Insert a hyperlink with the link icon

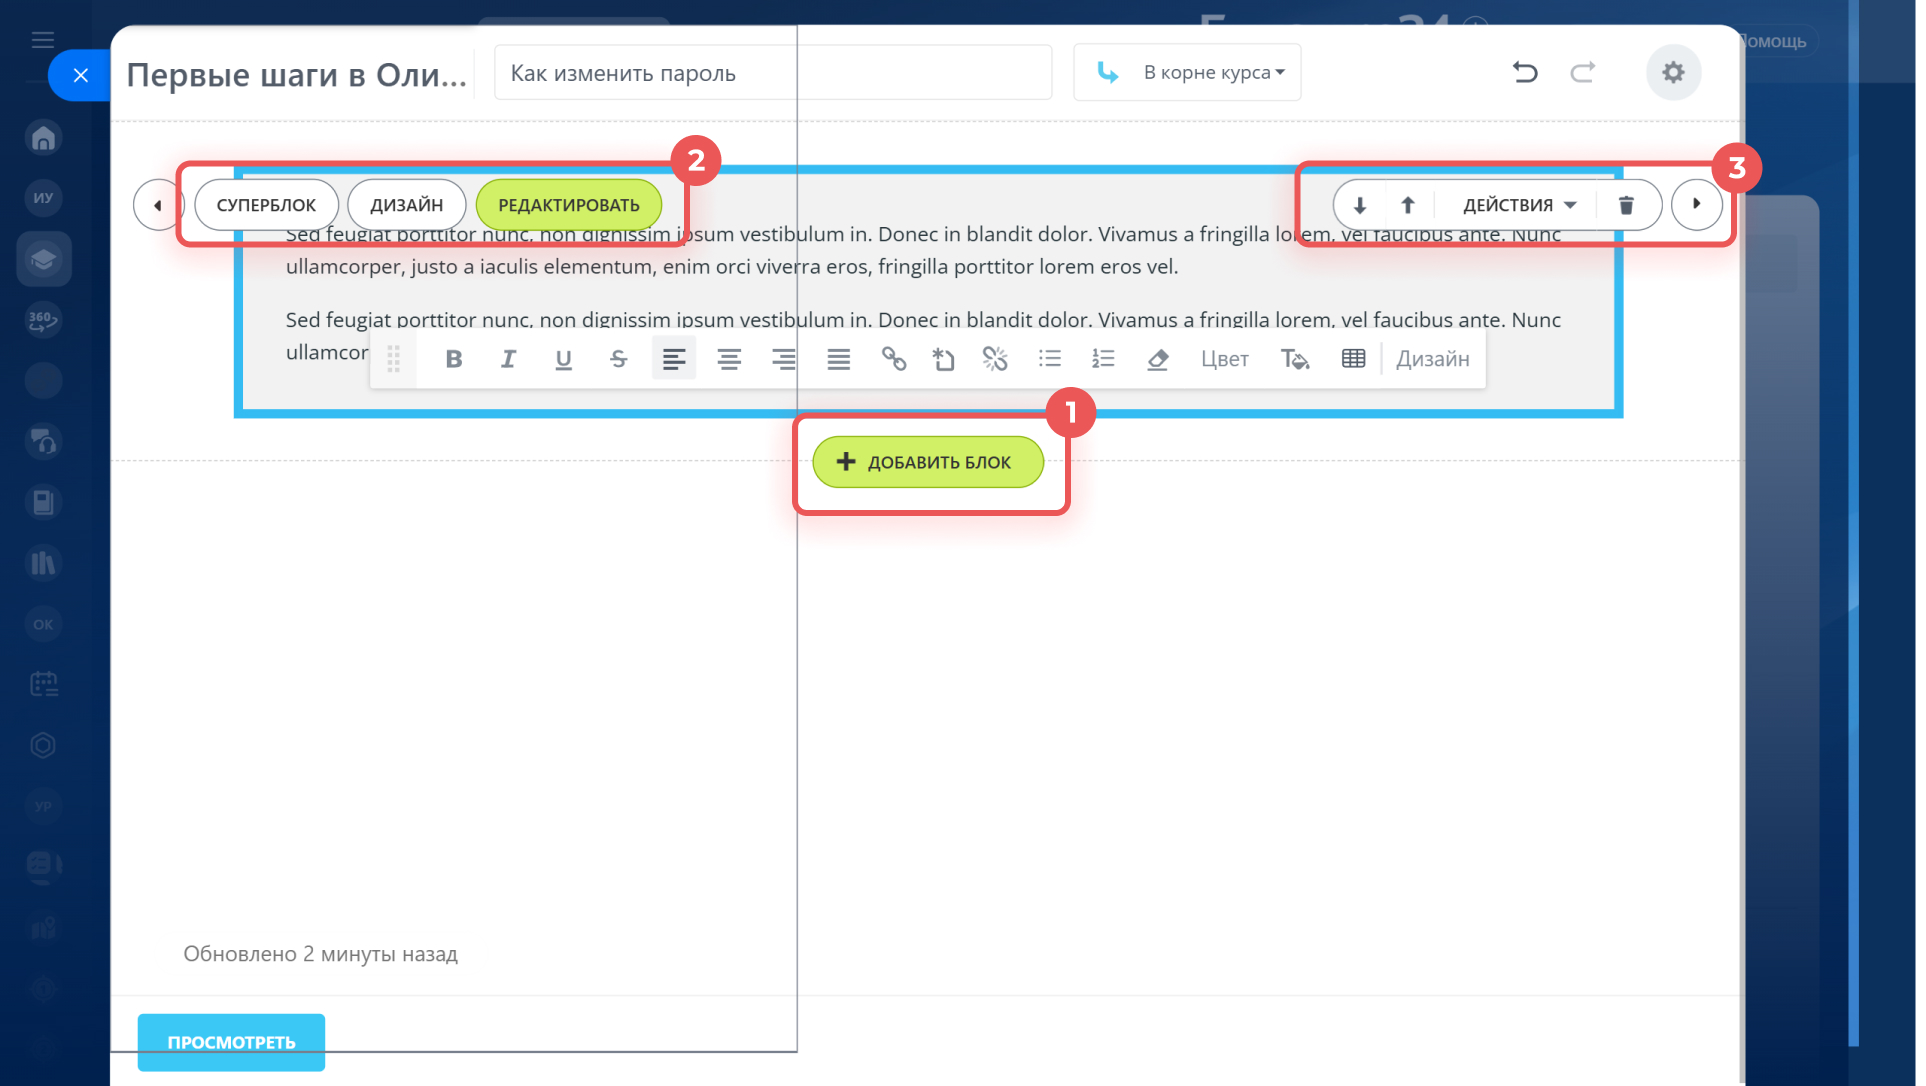pyautogui.click(x=893, y=359)
